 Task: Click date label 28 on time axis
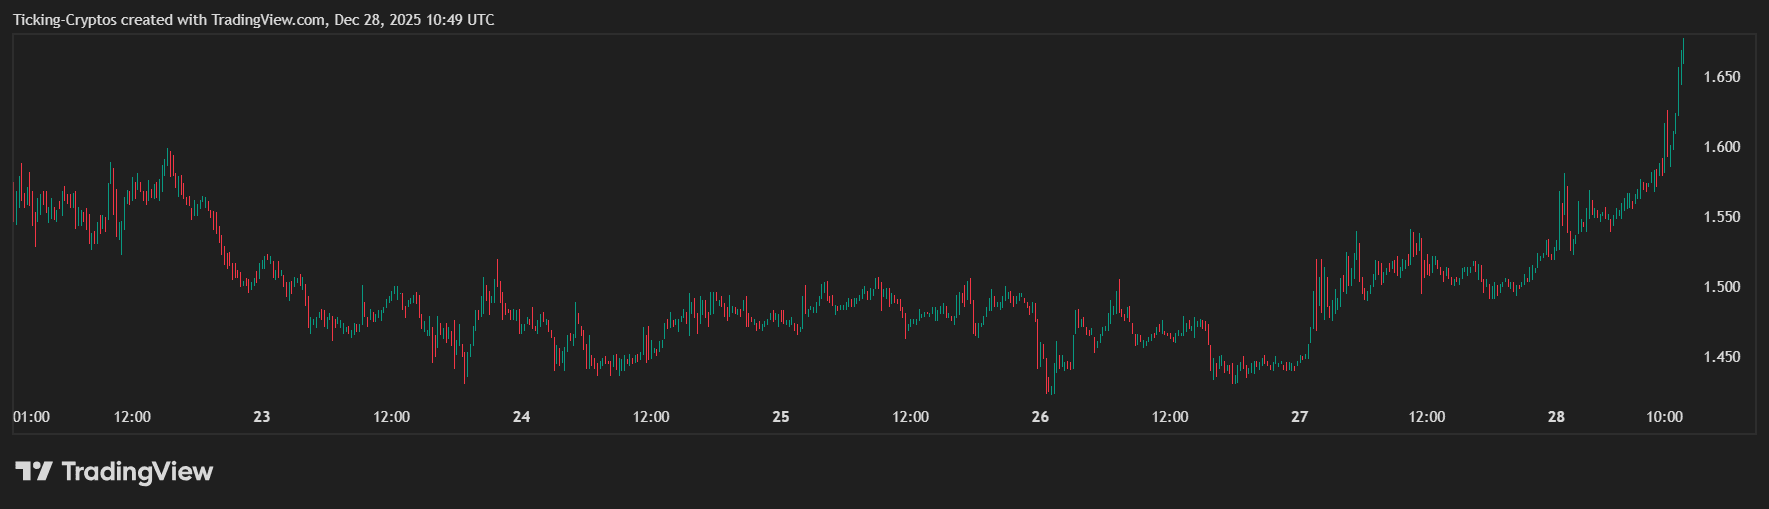[x=1556, y=417]
